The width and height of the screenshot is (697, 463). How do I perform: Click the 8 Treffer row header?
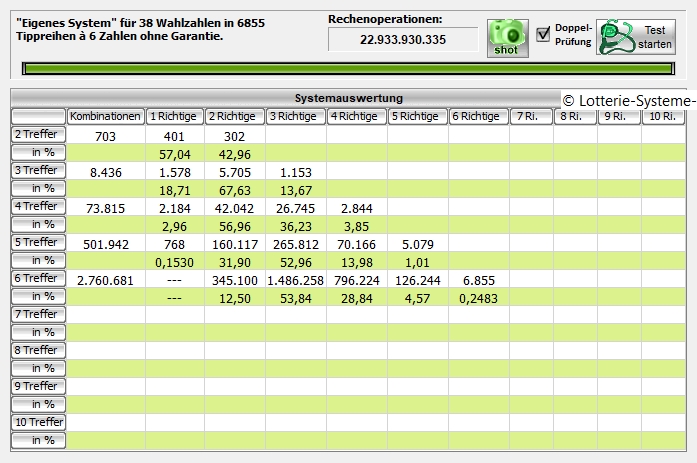tap(38, 350)
